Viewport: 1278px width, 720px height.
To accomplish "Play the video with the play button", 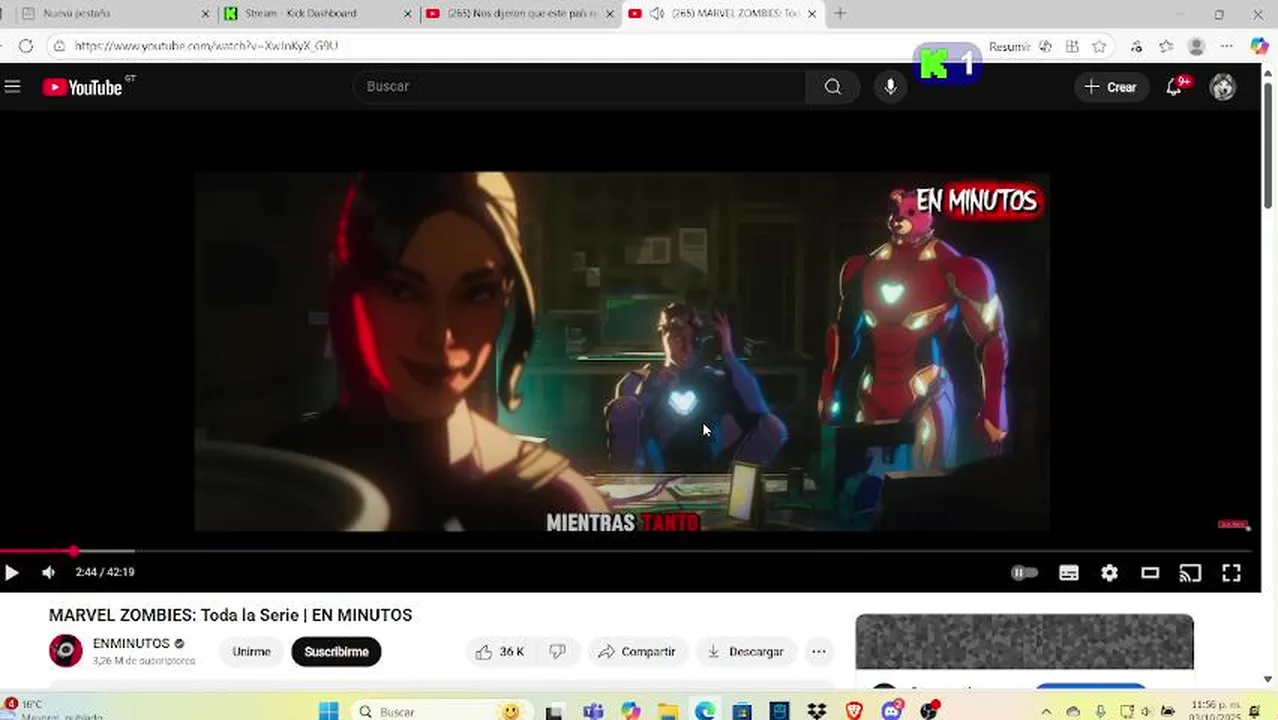I will pos(12,572).
